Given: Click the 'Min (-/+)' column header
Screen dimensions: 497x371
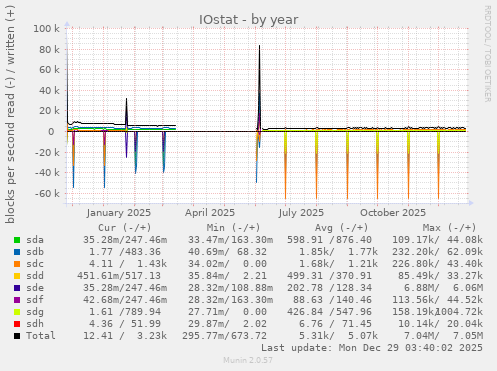Looking at the screenshot, I should pos(233,228).
